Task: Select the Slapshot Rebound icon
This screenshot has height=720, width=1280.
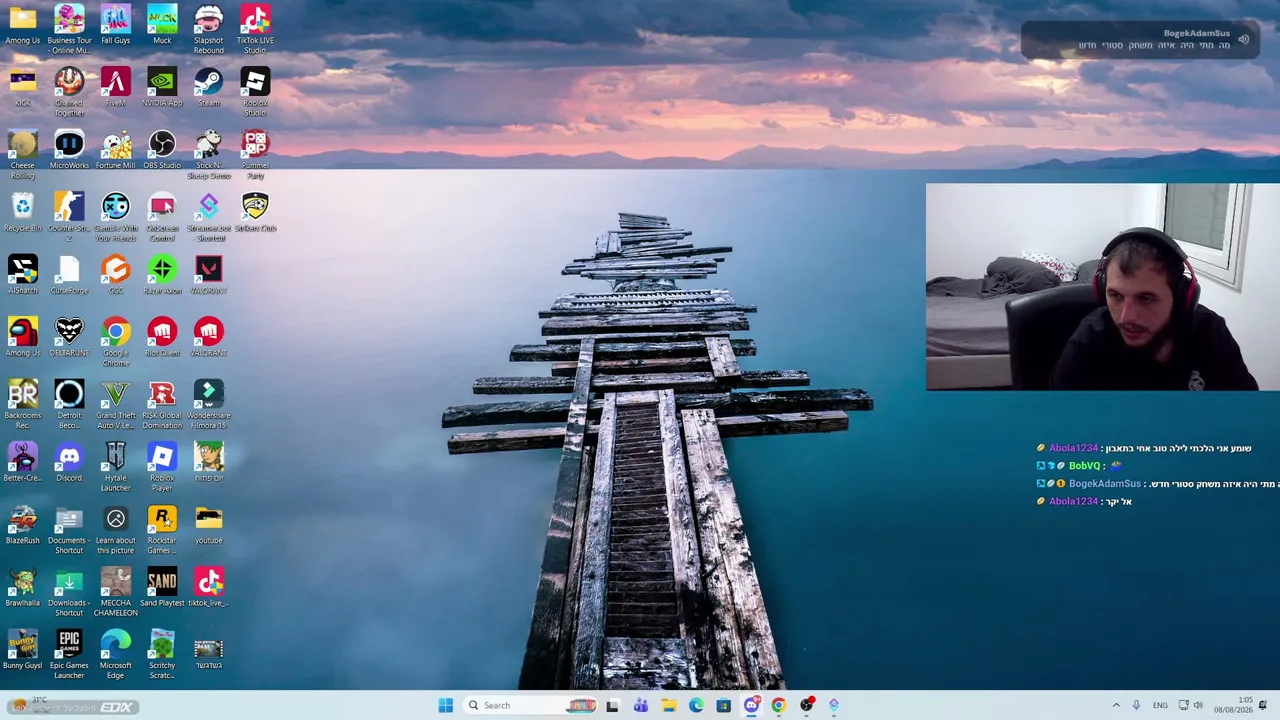Action: tap(208, 30)
